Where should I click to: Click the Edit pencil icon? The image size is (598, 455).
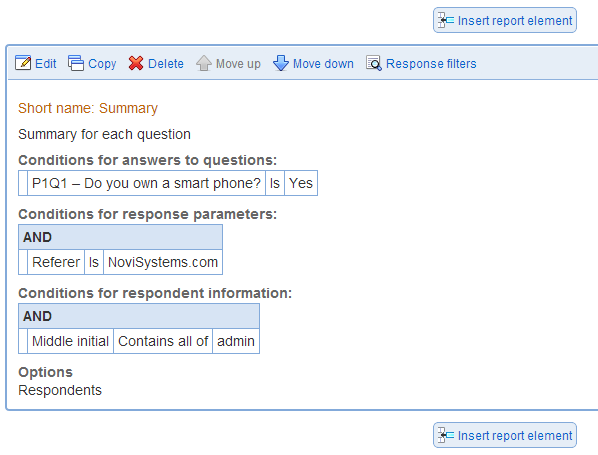click(23, 63)
